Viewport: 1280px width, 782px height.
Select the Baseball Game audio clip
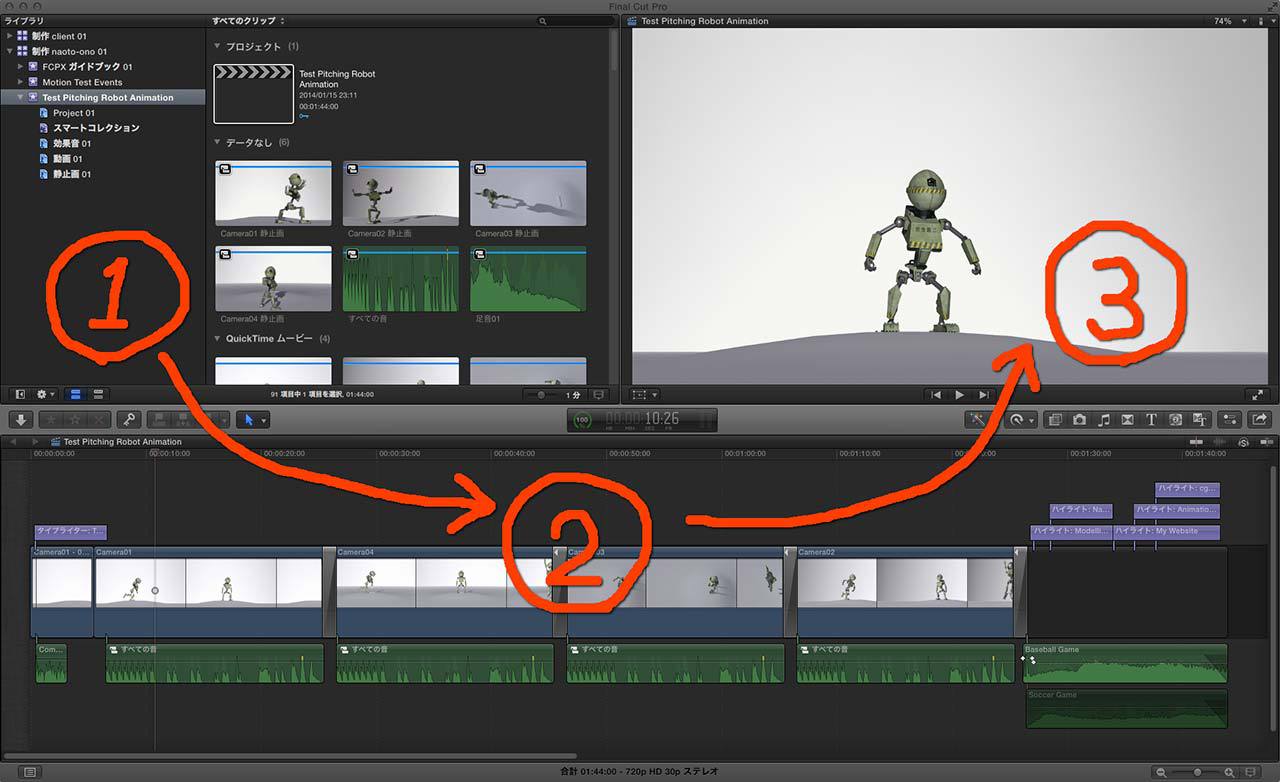click(x=1126, y=664)
